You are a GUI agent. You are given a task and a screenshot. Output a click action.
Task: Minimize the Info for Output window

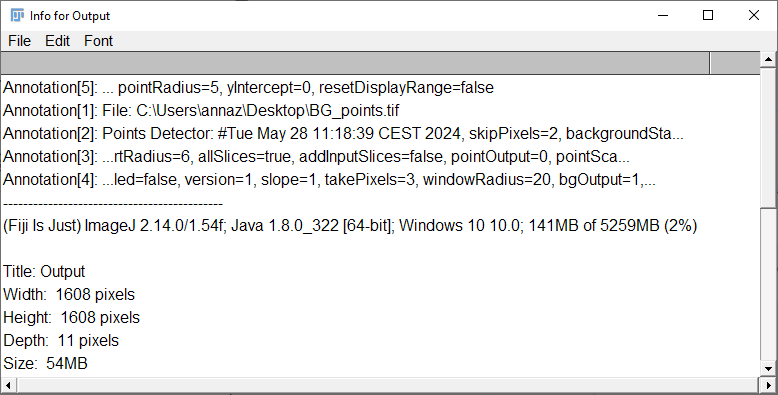[x=663, y=15]
